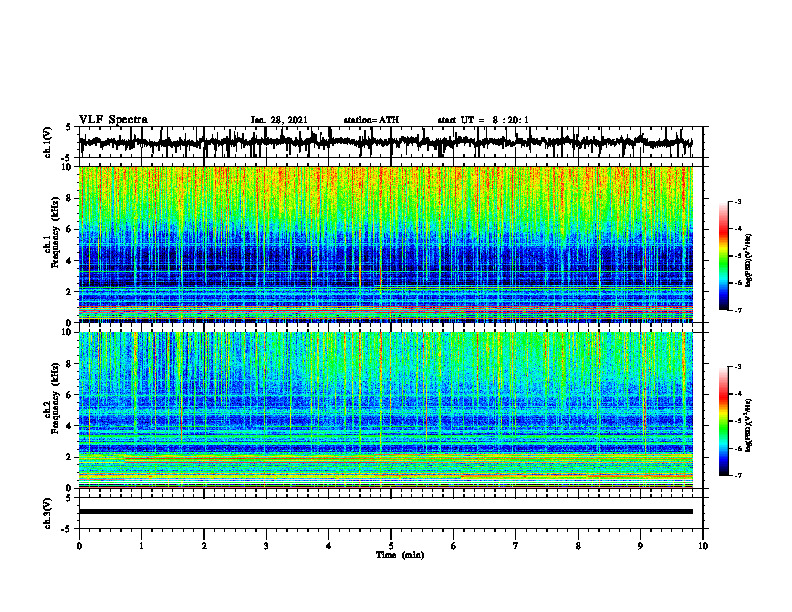Click the "Time (min)" axis label
This screenshot has width=792, height=612.
(400, 555)
